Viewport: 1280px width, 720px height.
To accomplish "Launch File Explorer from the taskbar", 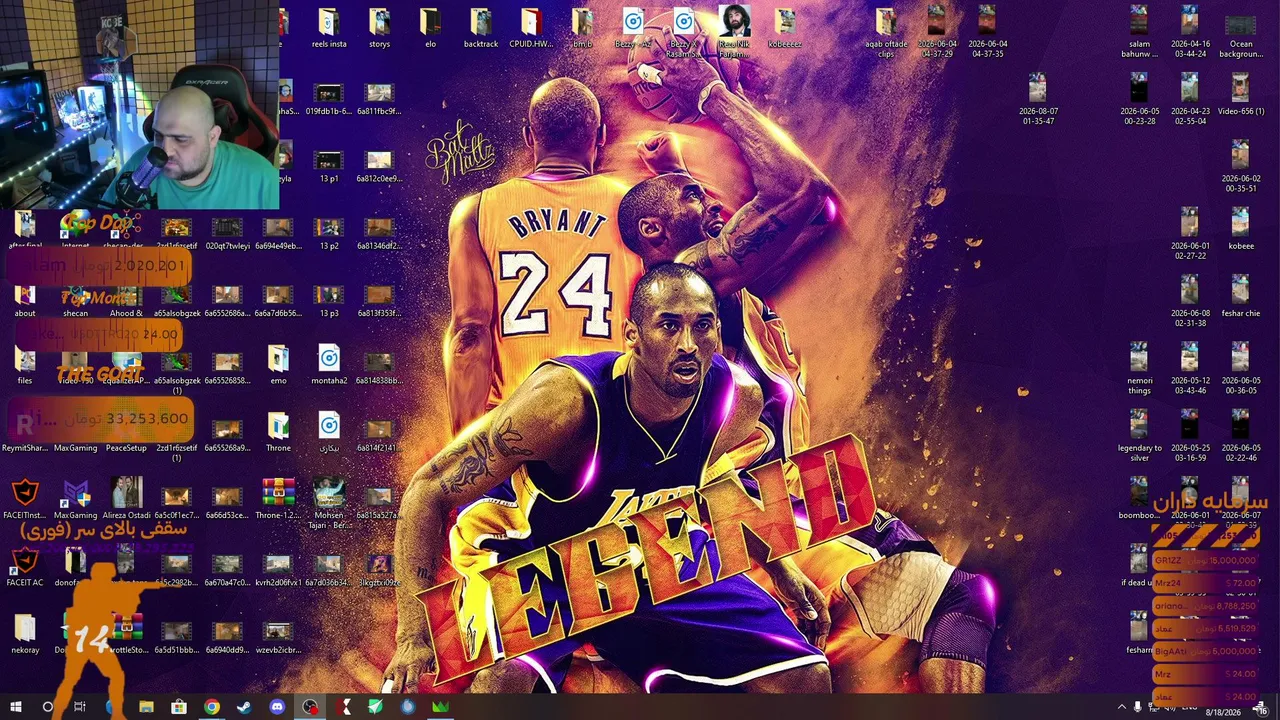I will pos(146,707).
